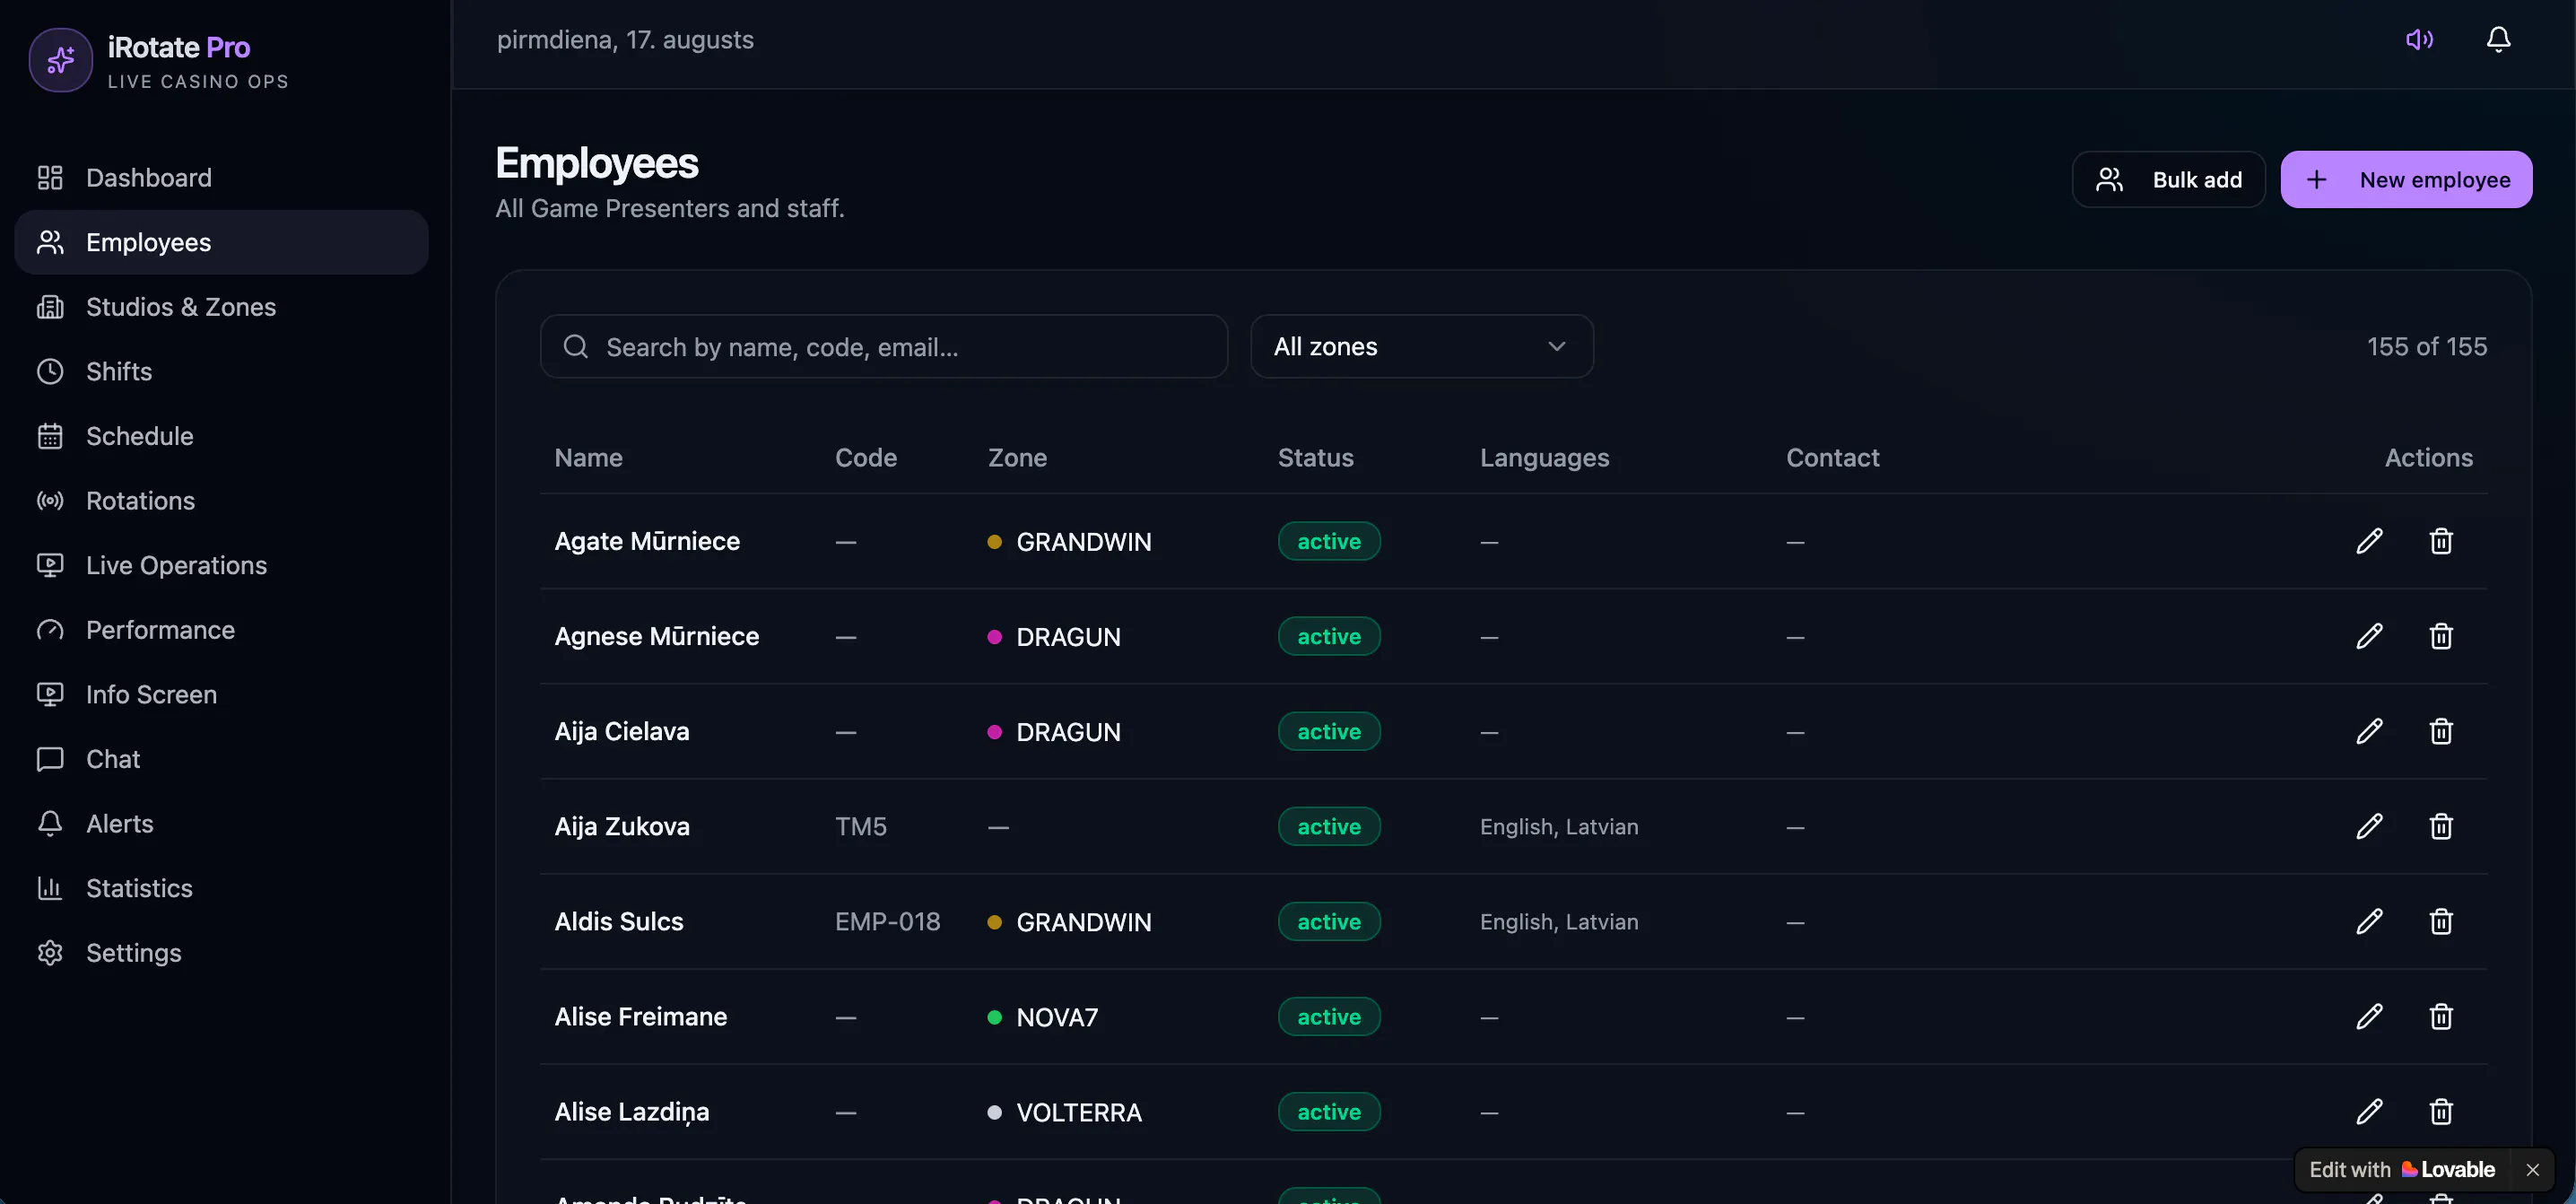The image size is (2576, 1204).
Task: Click Edit with Lovable link
Action: pyautogui.click(x=2402, y=1169)
